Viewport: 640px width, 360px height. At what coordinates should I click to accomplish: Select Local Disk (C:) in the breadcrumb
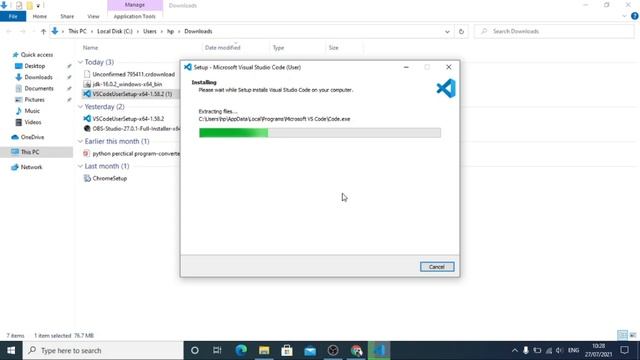tap(115, 31)
